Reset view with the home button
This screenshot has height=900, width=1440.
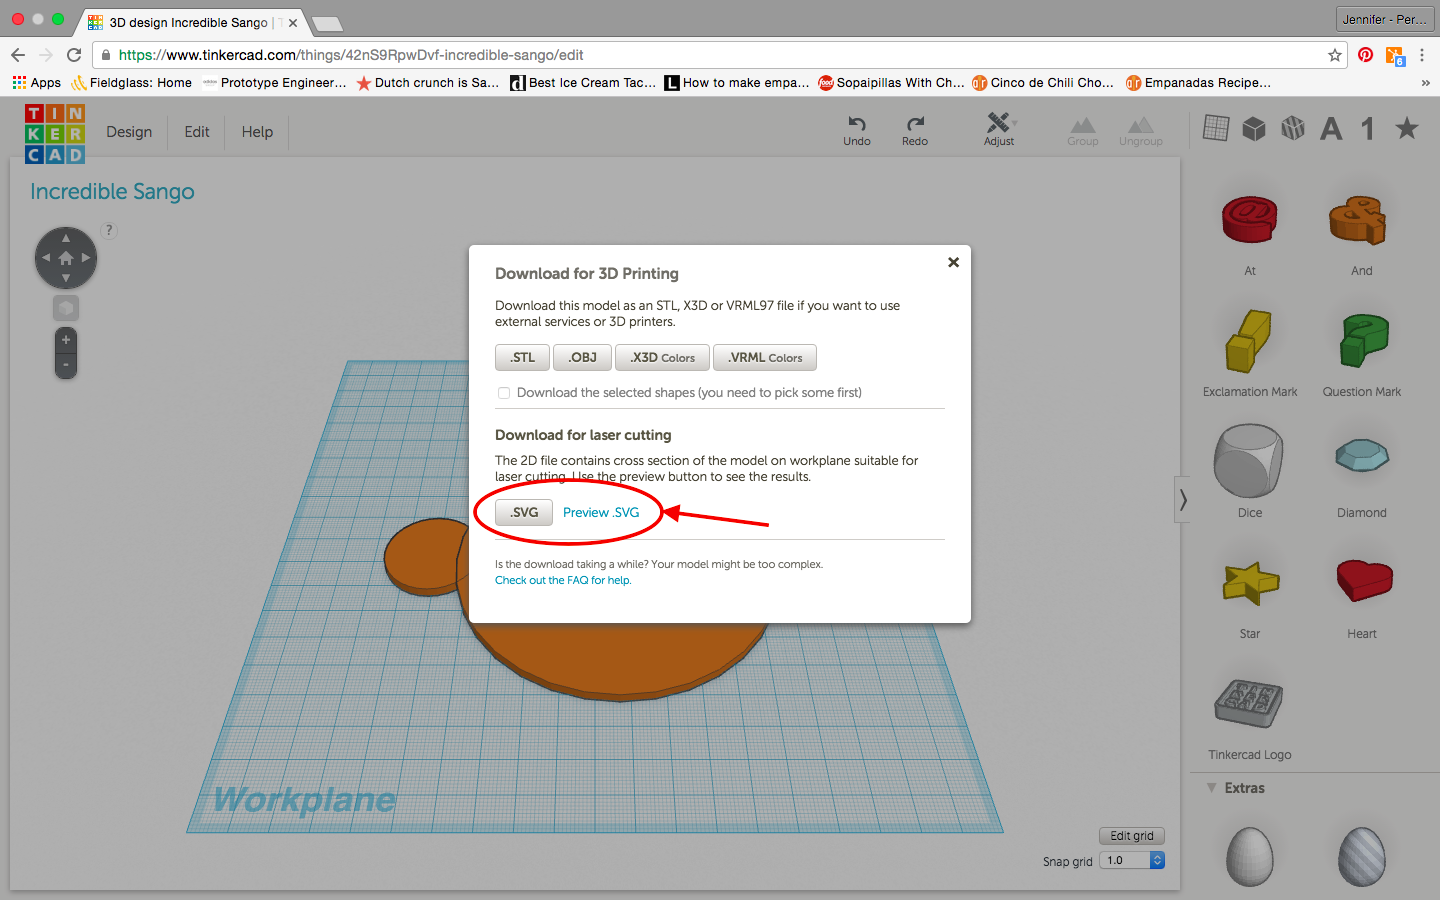tap(66, 258)
